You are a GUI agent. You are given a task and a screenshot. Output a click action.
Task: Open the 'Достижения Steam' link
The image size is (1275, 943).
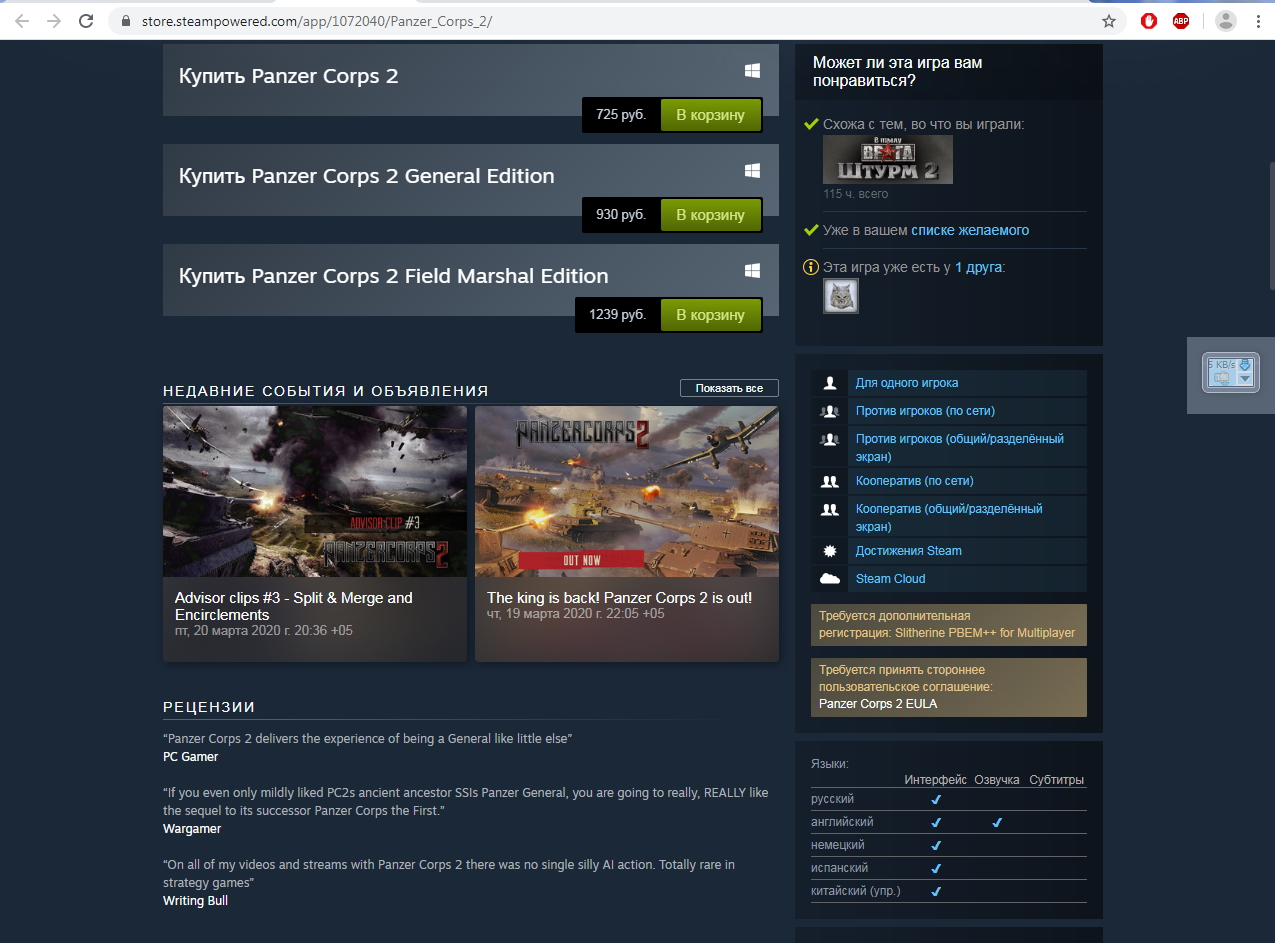[x=909, y=551]
